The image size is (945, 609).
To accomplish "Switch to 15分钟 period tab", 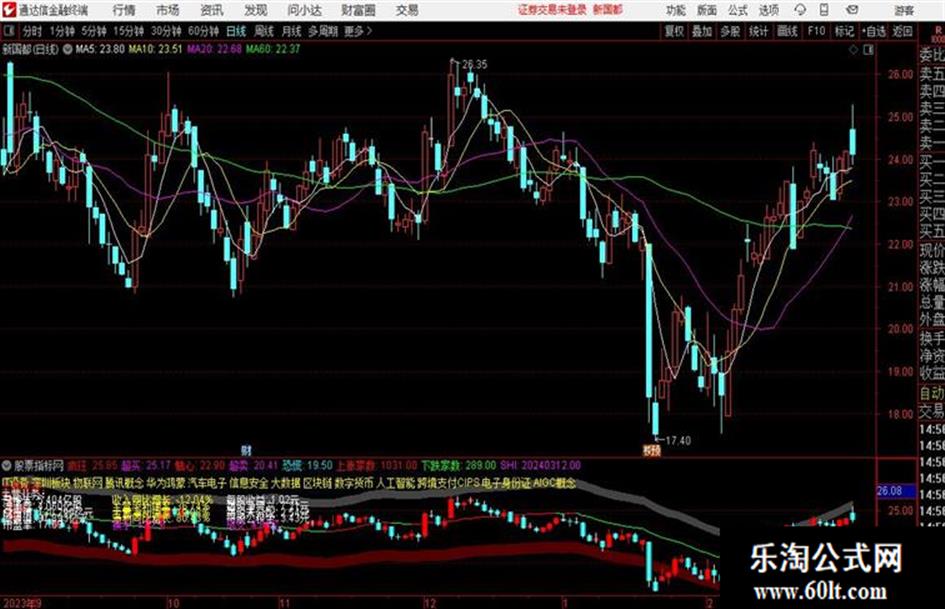I will [128, 31].
